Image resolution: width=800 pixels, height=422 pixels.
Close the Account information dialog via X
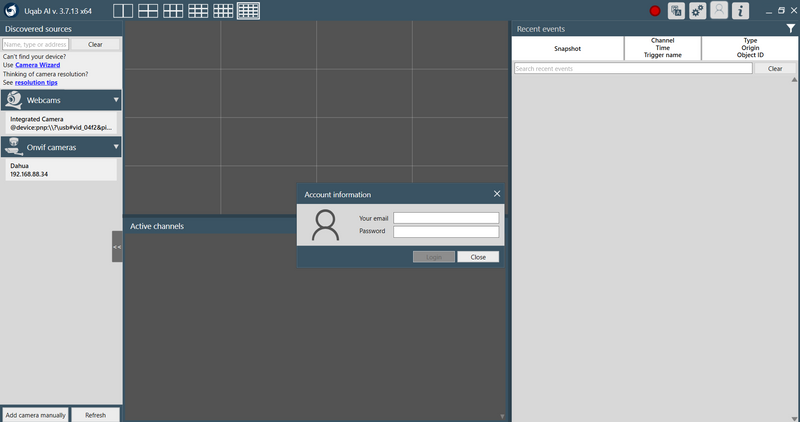497,194
